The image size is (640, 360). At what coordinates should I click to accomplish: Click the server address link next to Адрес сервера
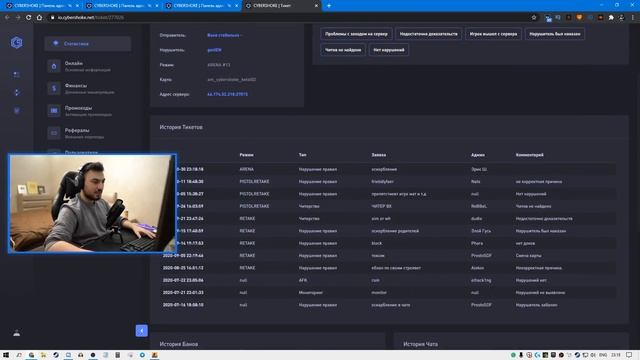click(x=227, y=94)
